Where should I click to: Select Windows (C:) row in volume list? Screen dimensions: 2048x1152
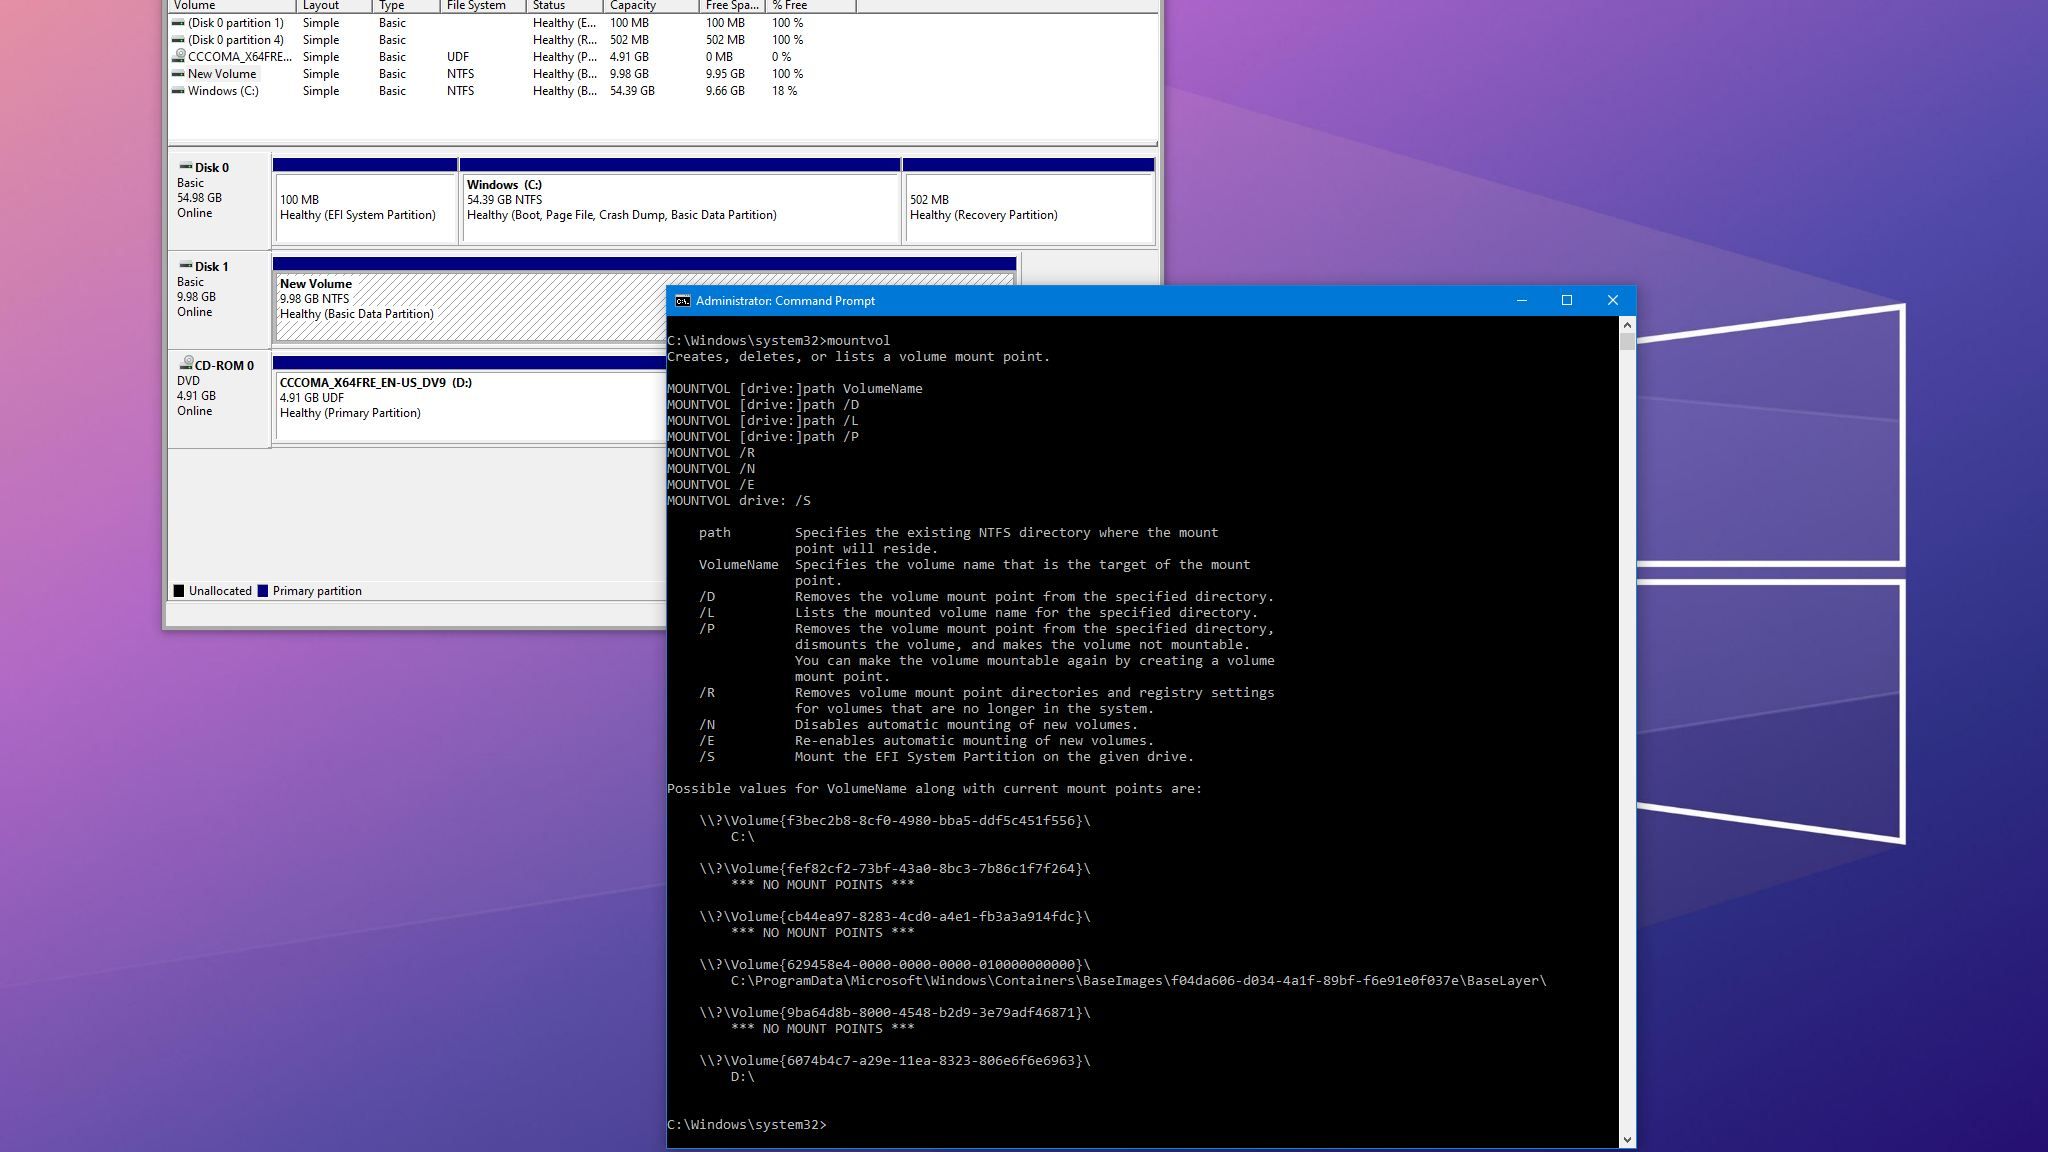coord(223,91)
